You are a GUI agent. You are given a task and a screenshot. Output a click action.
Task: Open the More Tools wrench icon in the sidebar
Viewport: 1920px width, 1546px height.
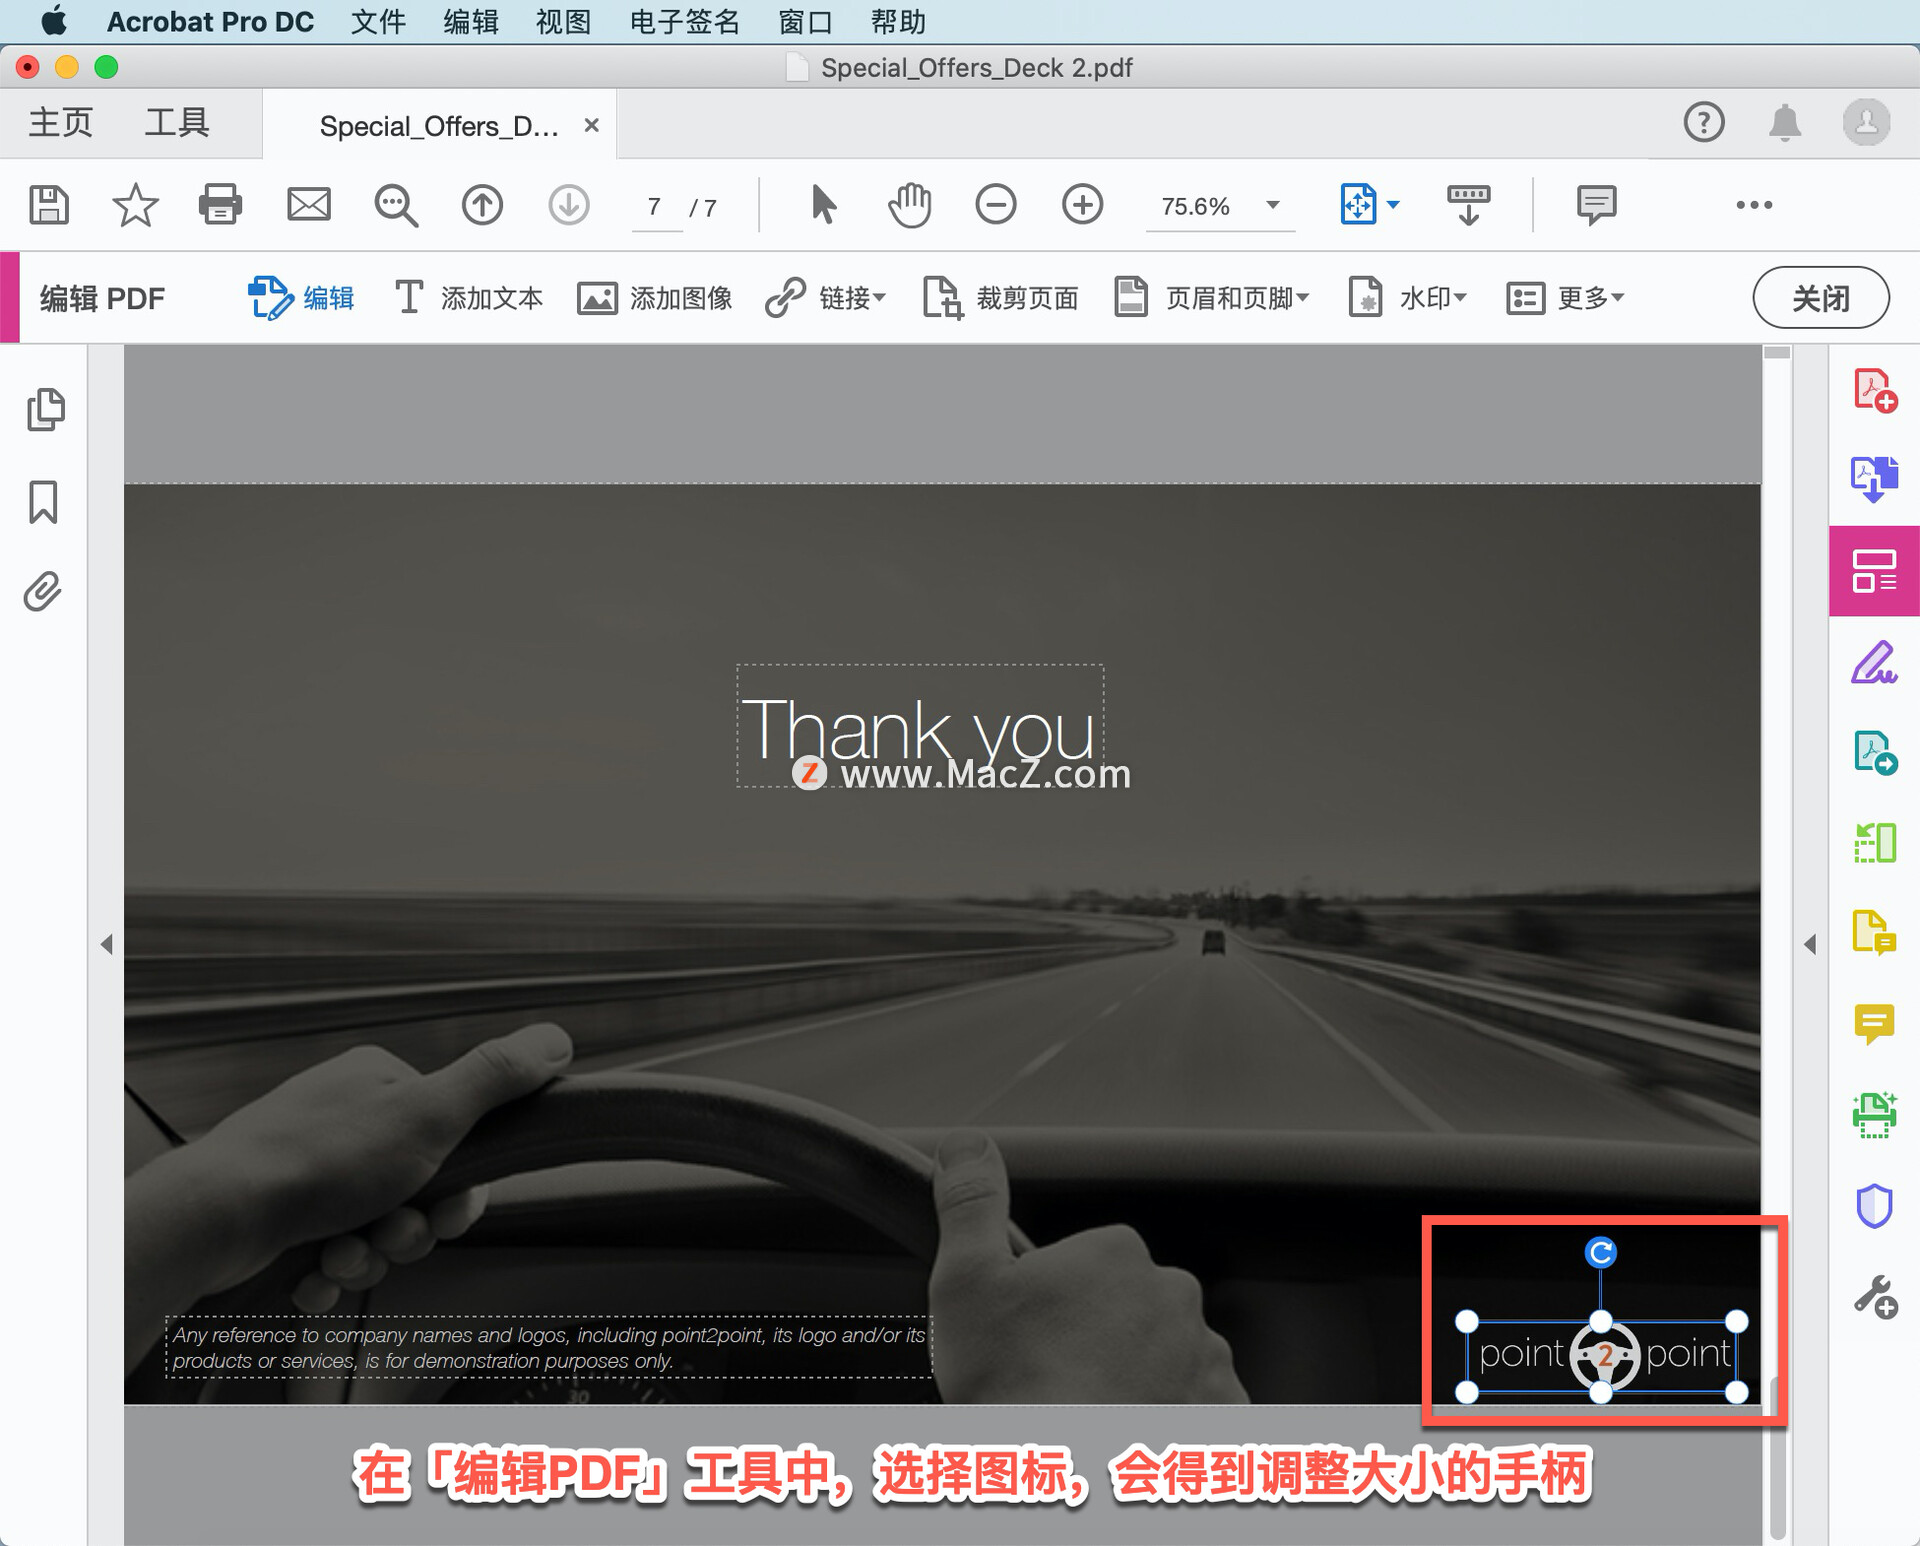pyautogui.click(x=1875, y=1297)
